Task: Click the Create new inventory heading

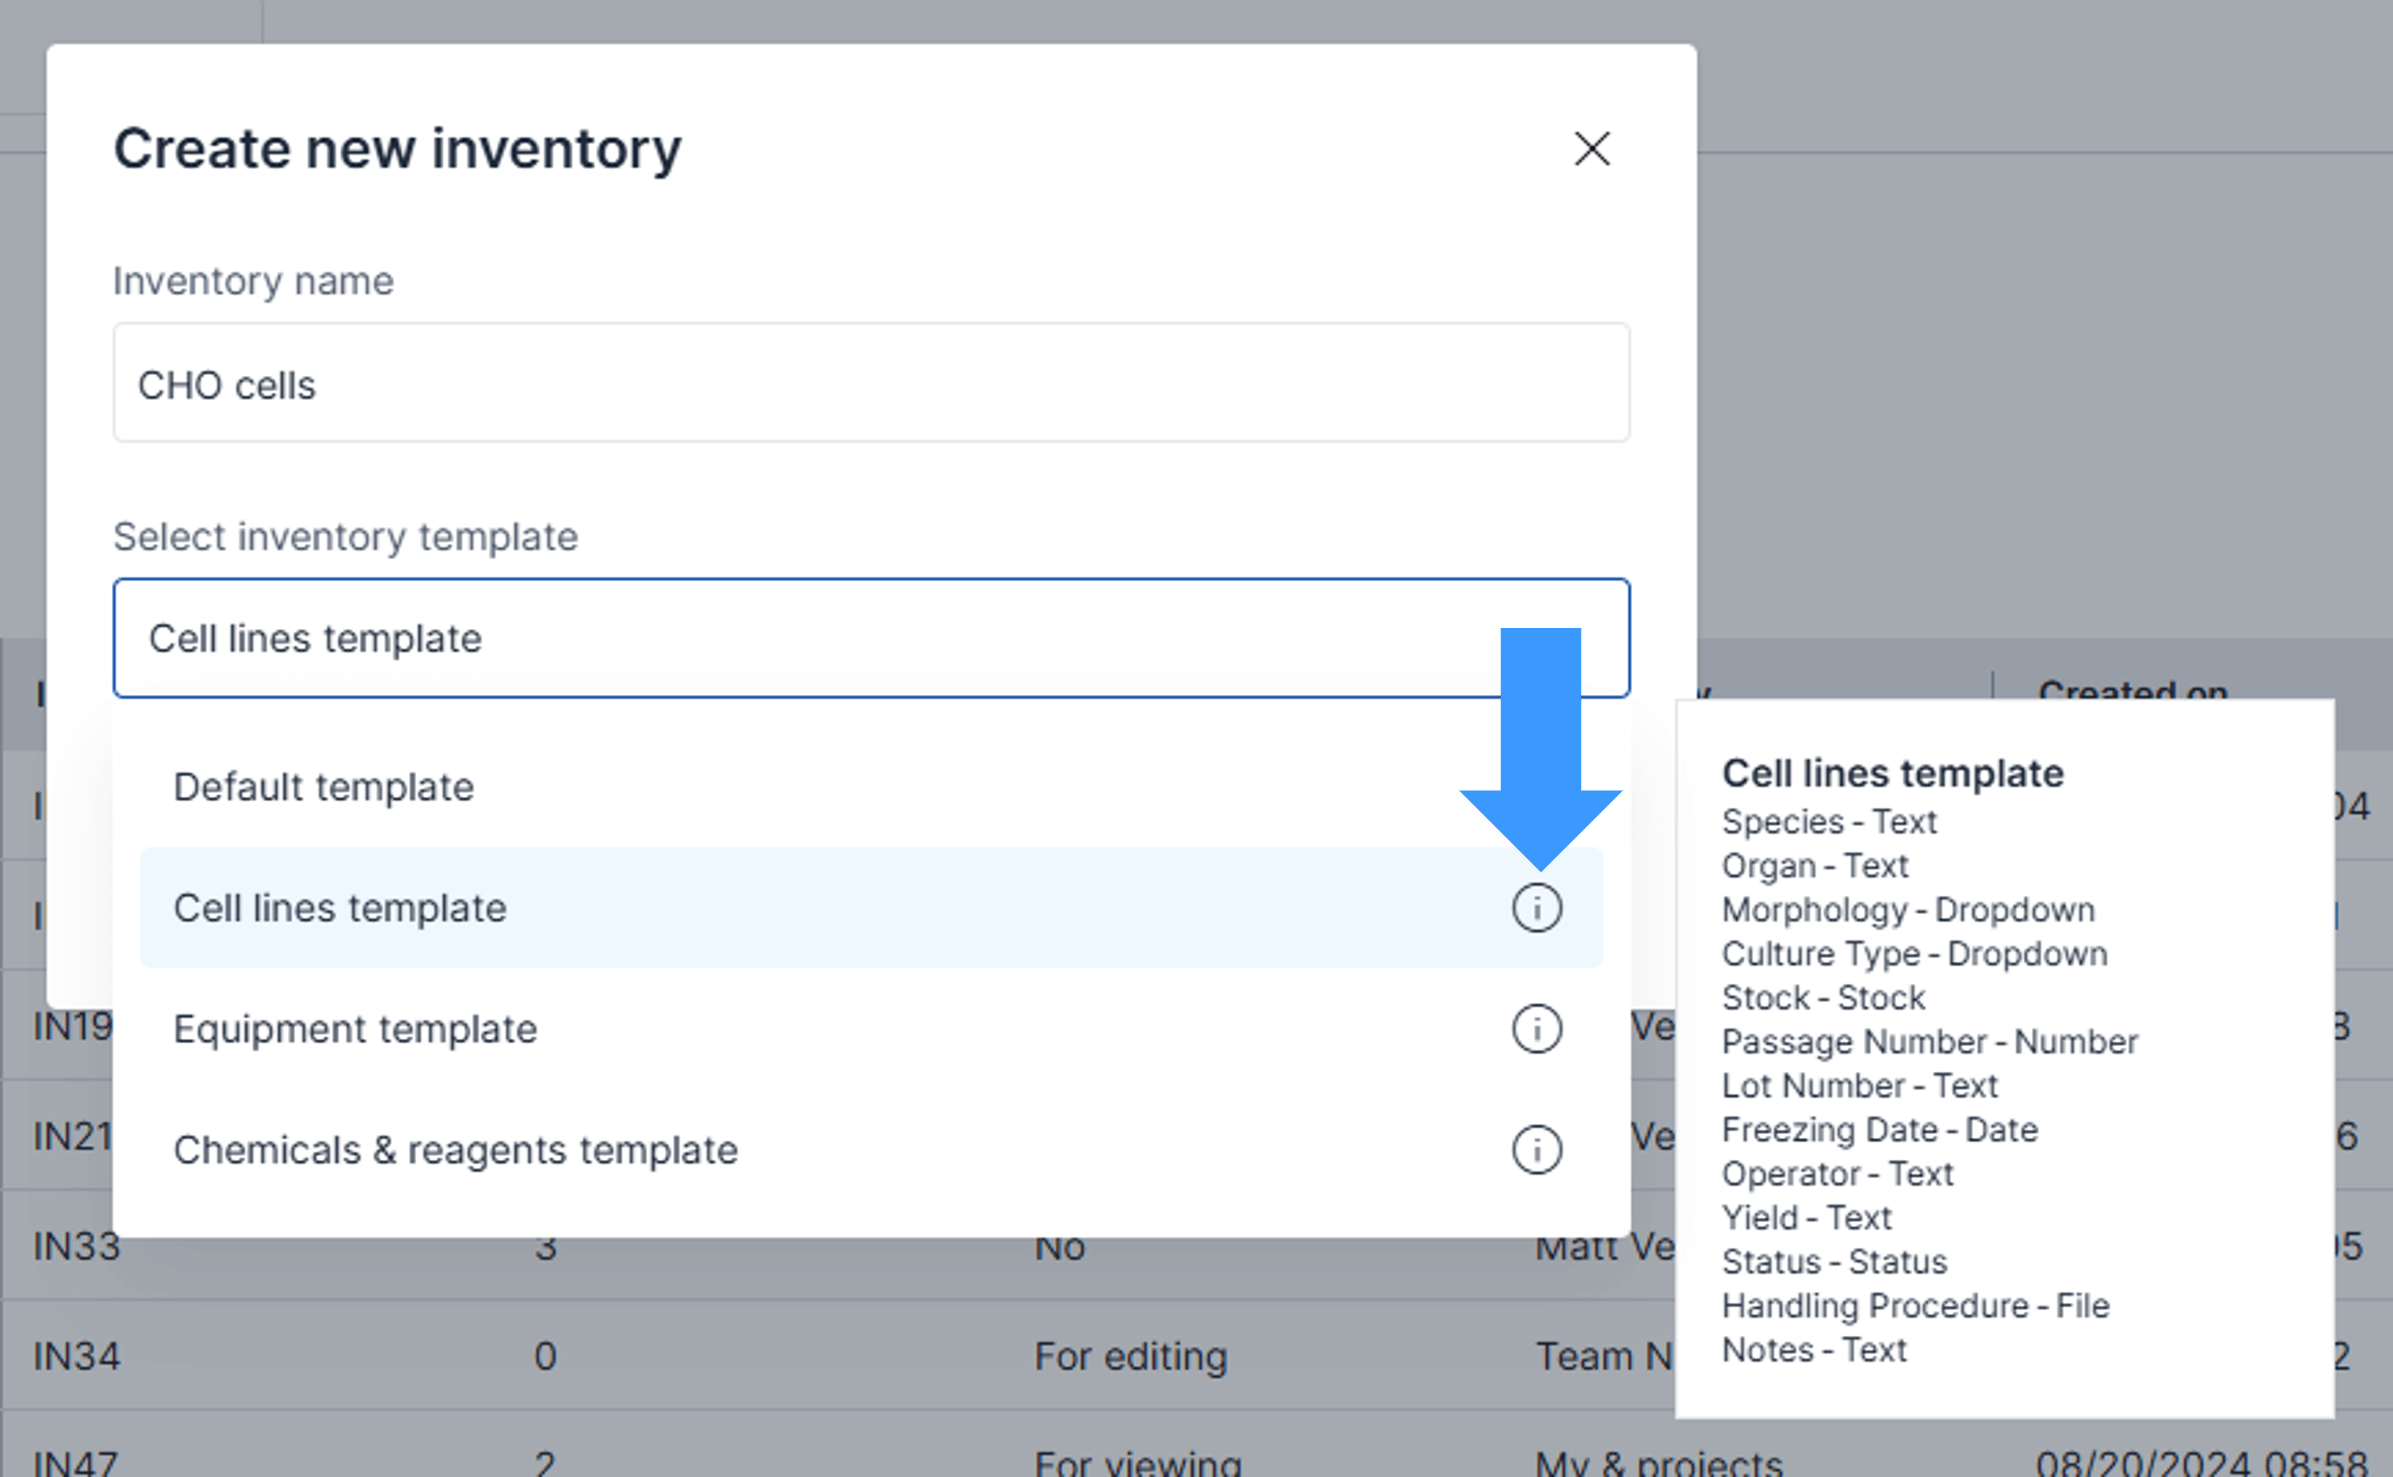Action: [x=397, y=149]
